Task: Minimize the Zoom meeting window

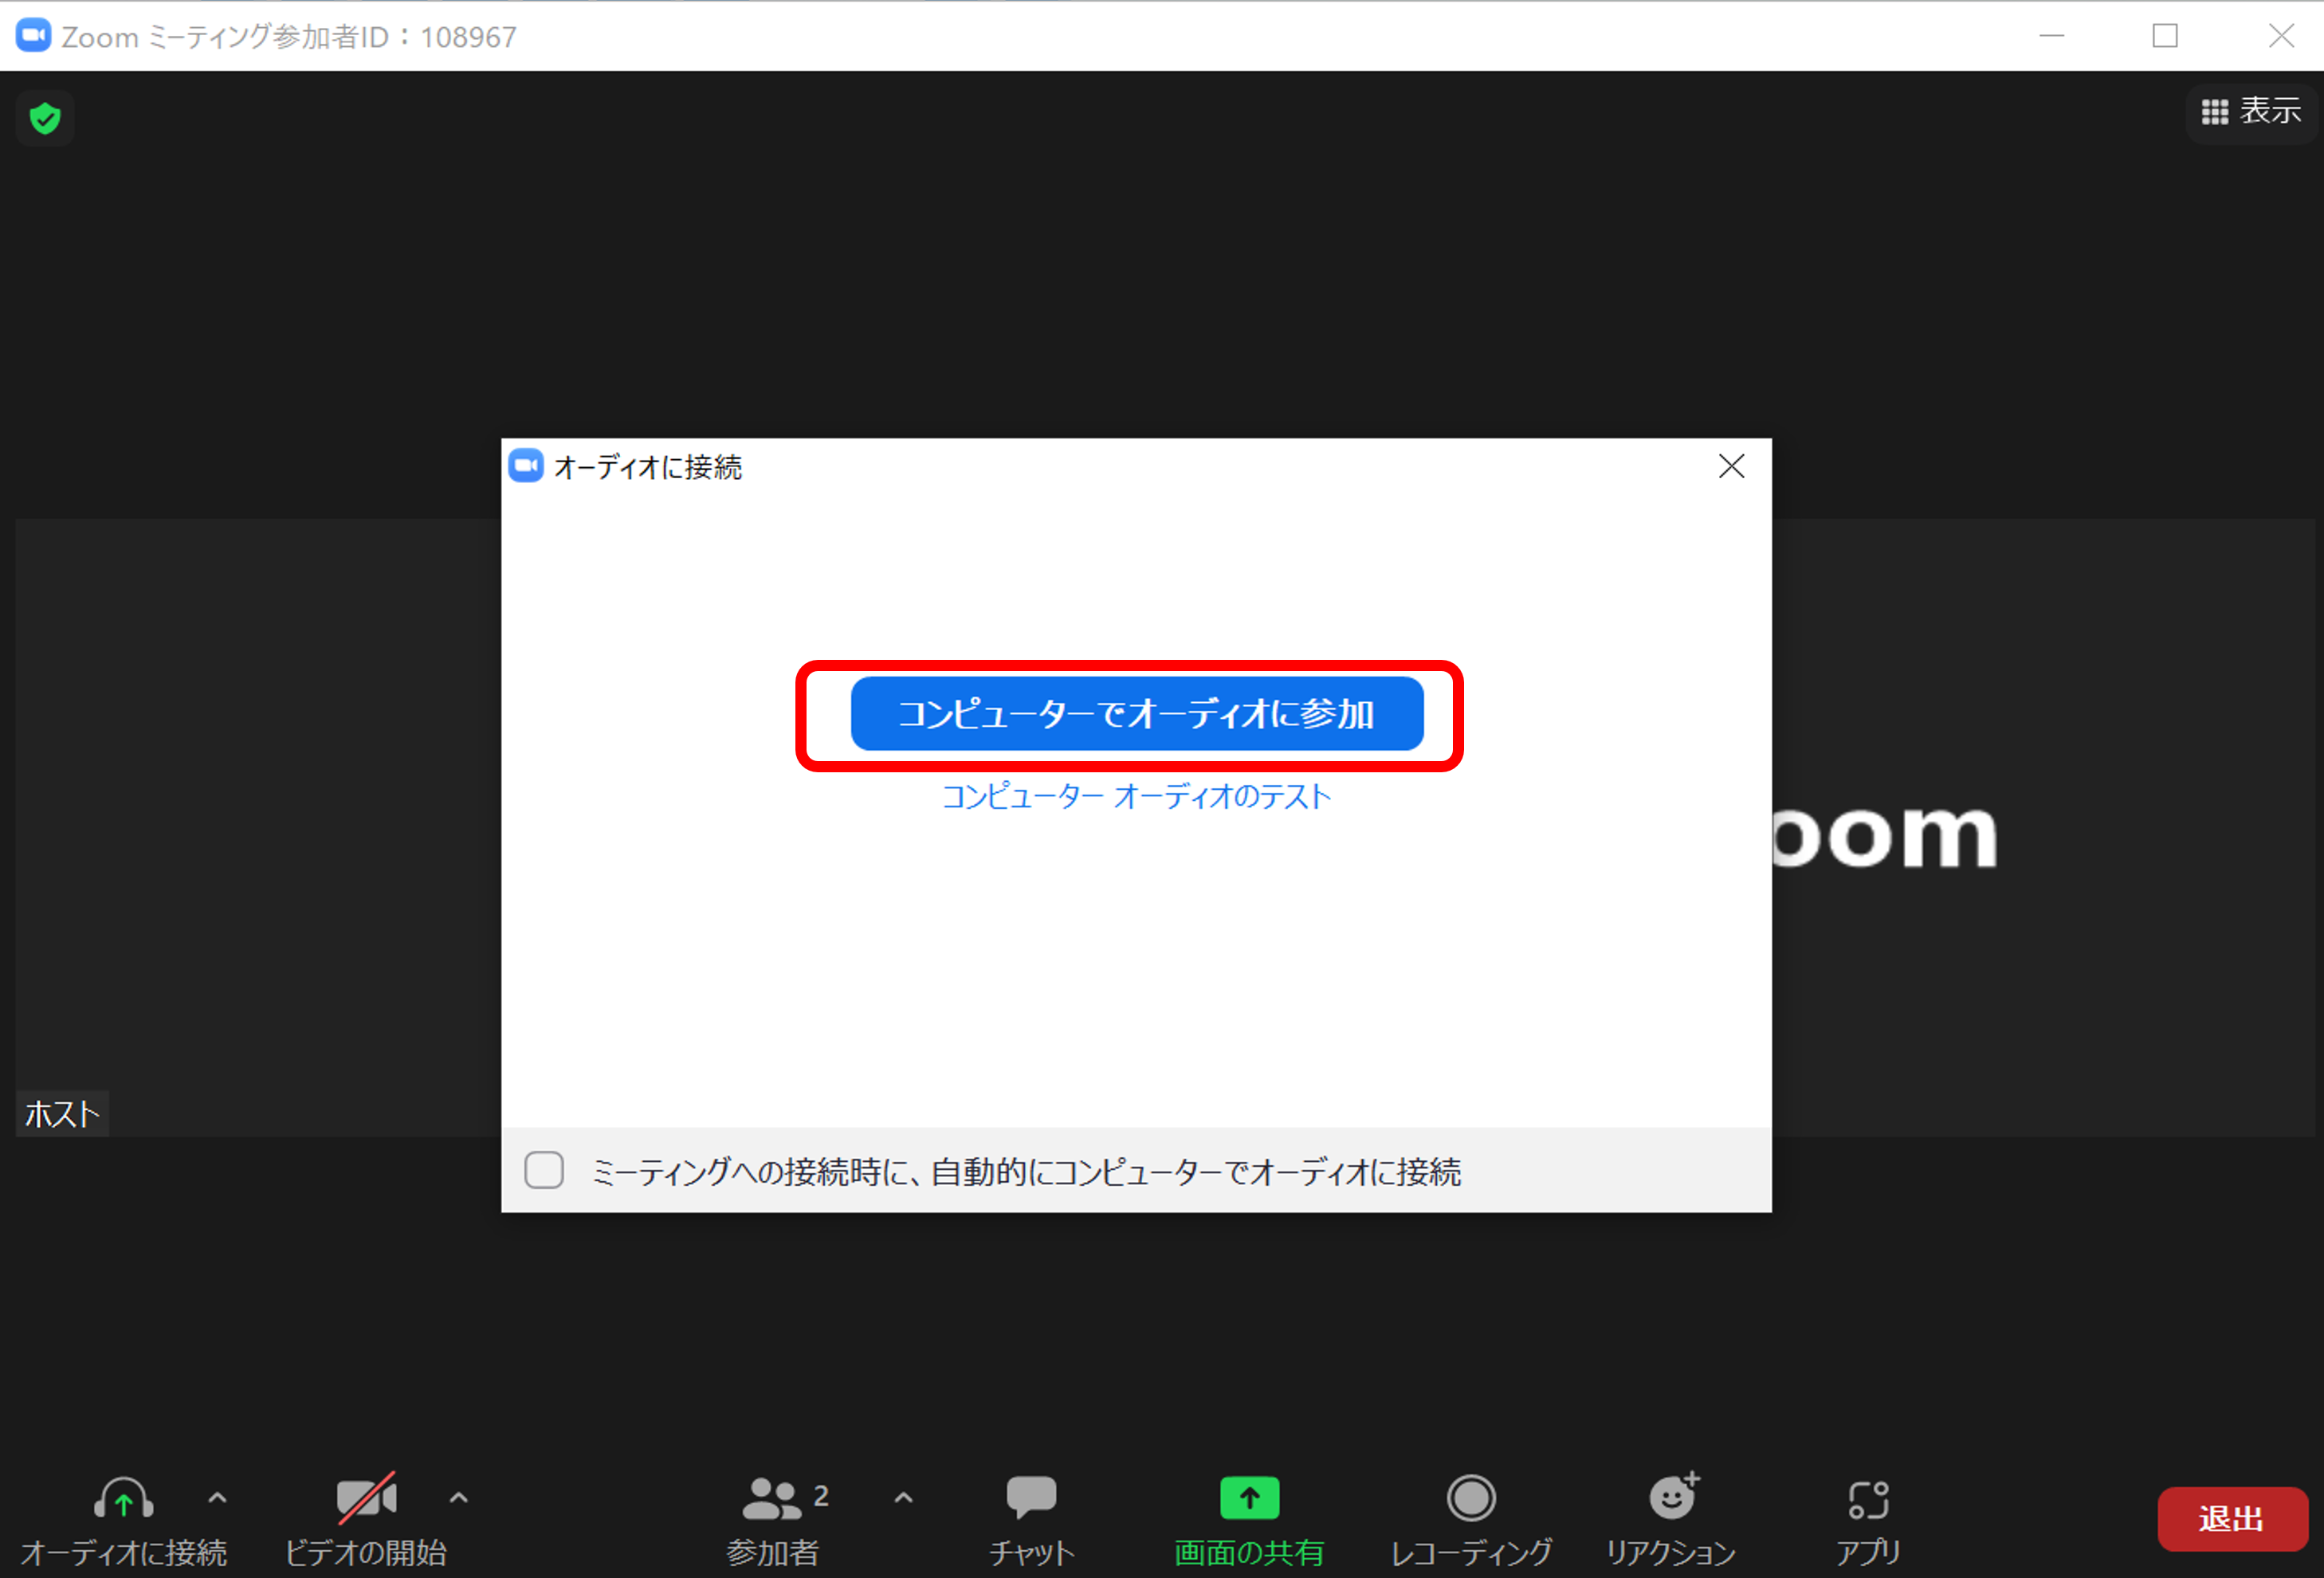Action: [x=2052, y=36]
